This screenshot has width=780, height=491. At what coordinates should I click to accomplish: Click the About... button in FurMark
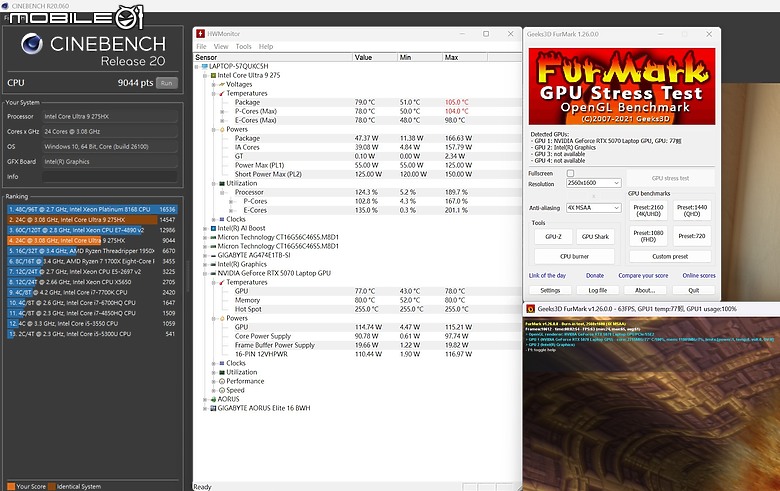coord(645,290)
